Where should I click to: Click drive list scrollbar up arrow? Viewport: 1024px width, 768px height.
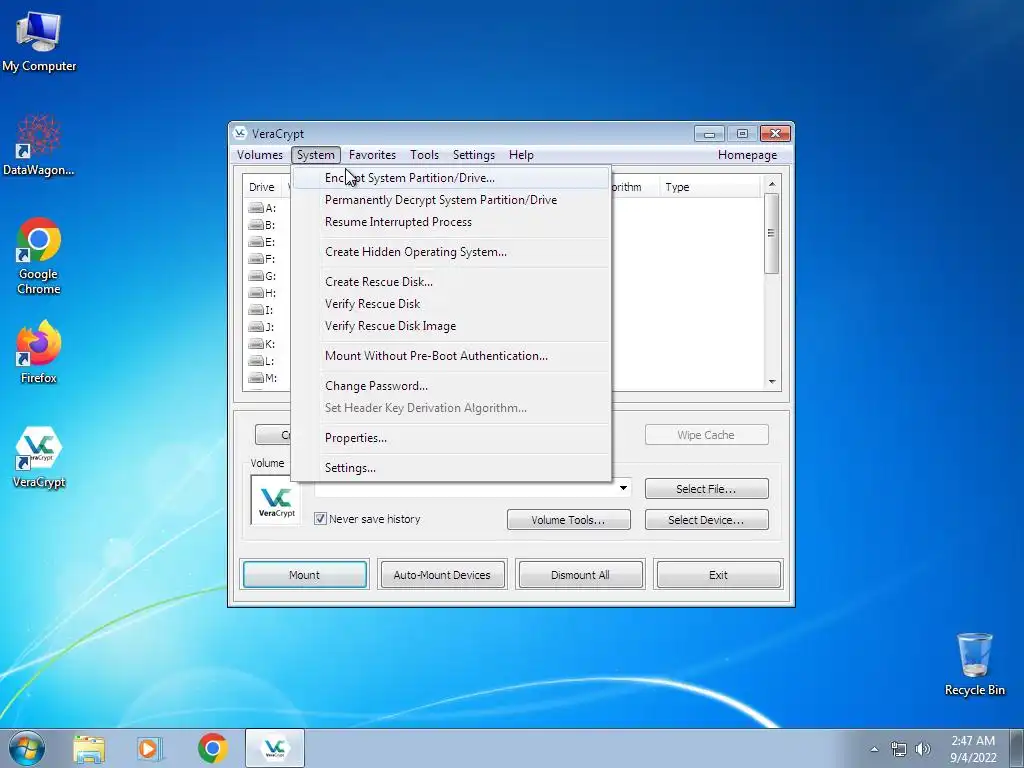click(x=772, y=184)
